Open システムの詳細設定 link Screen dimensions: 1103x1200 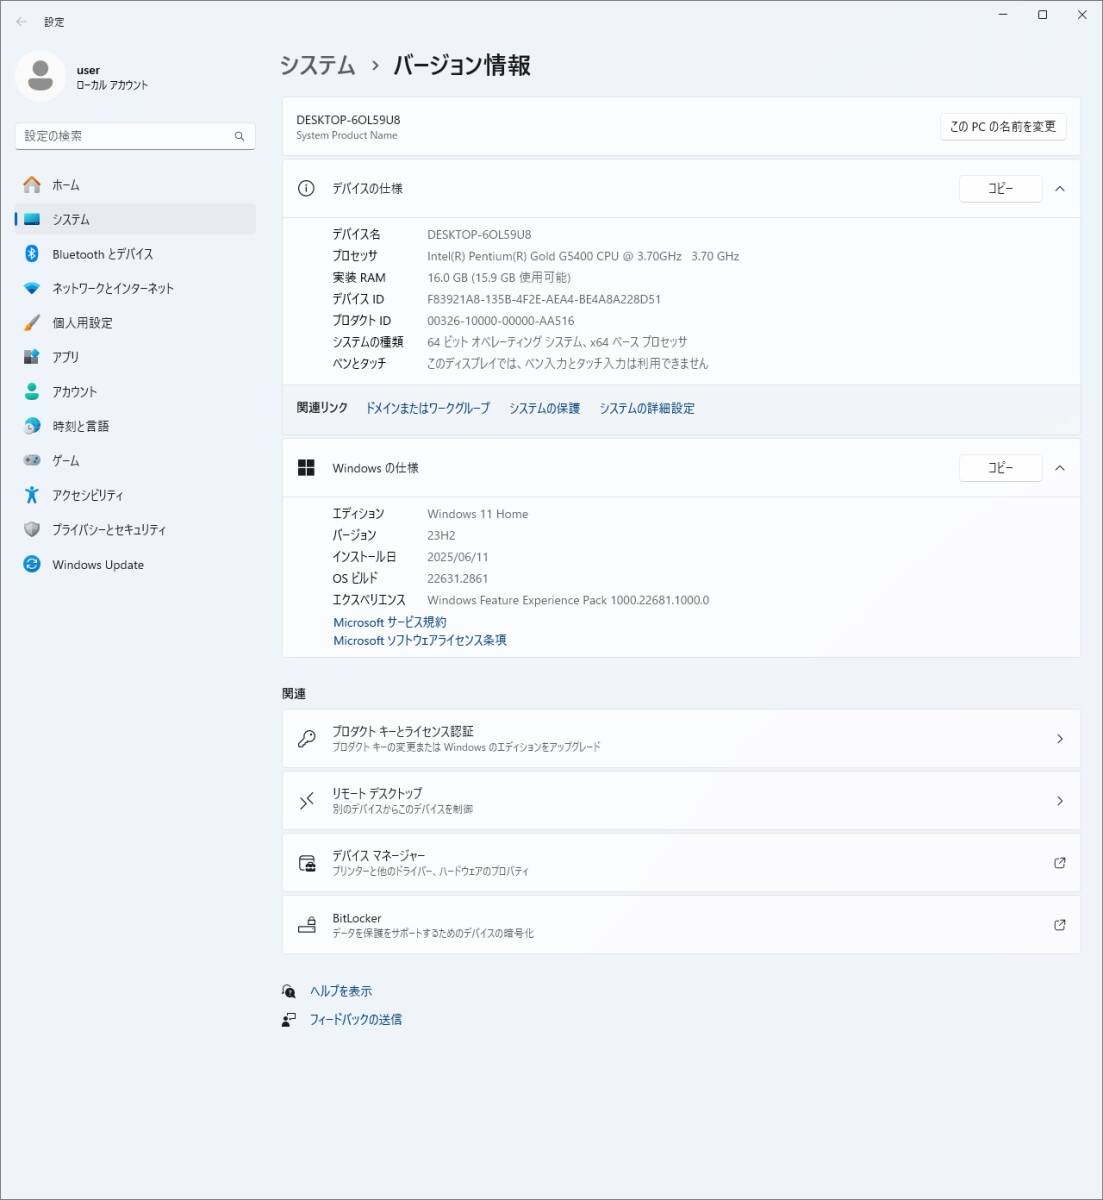coord(647,408)
